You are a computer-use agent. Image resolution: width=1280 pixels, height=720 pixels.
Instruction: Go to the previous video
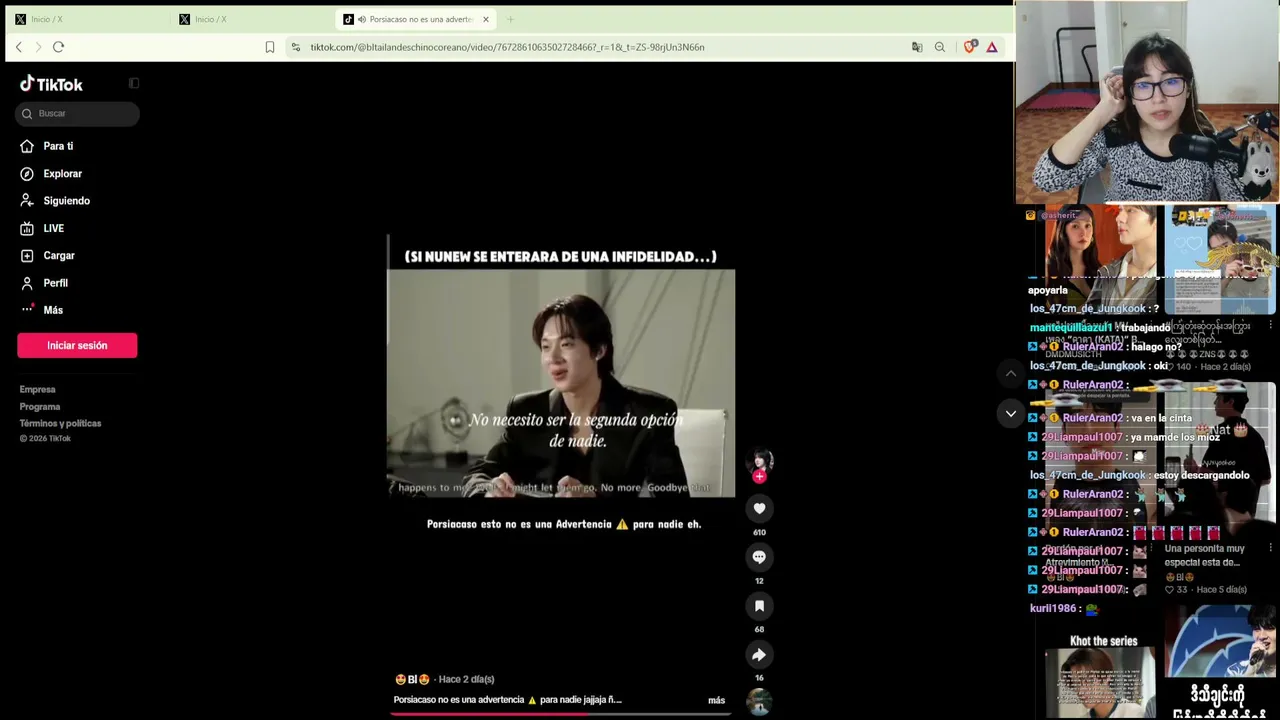(x=1011, y=373)
